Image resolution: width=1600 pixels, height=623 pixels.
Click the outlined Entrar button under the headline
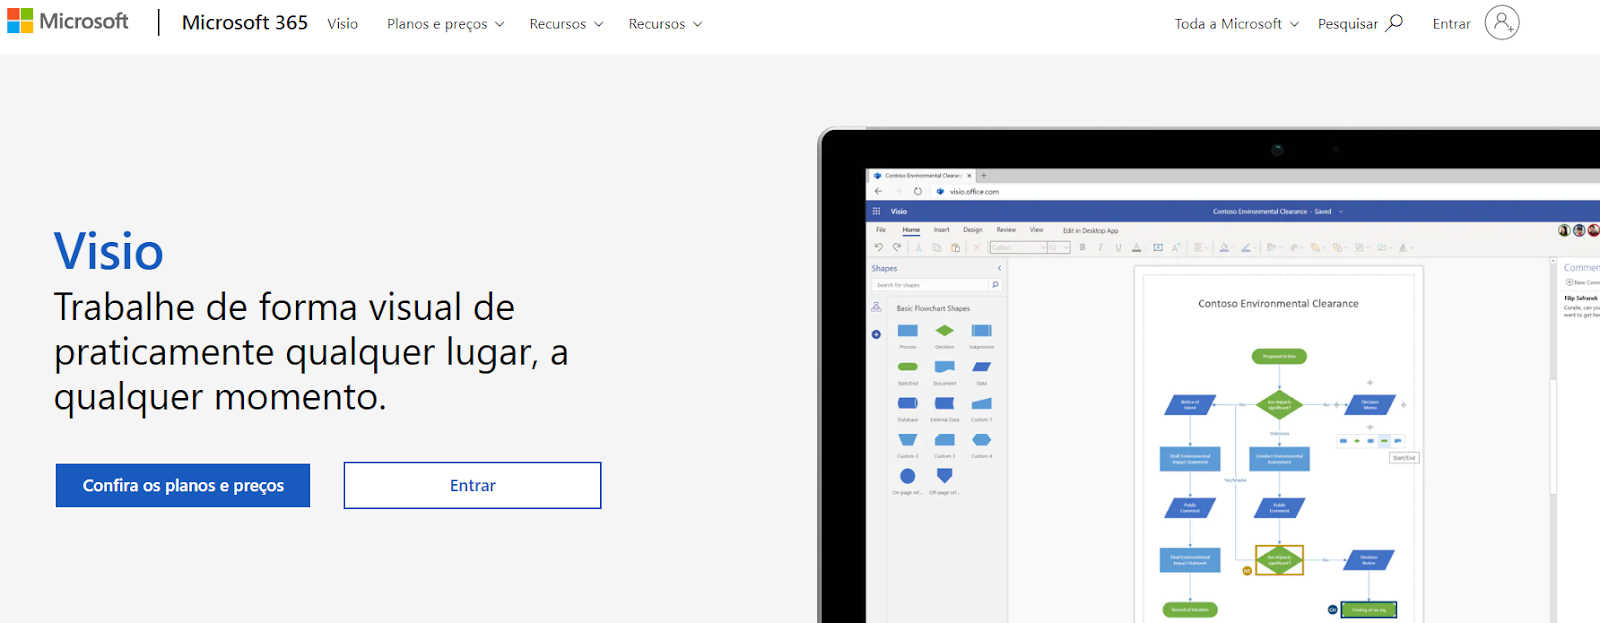tap(473, 485)
